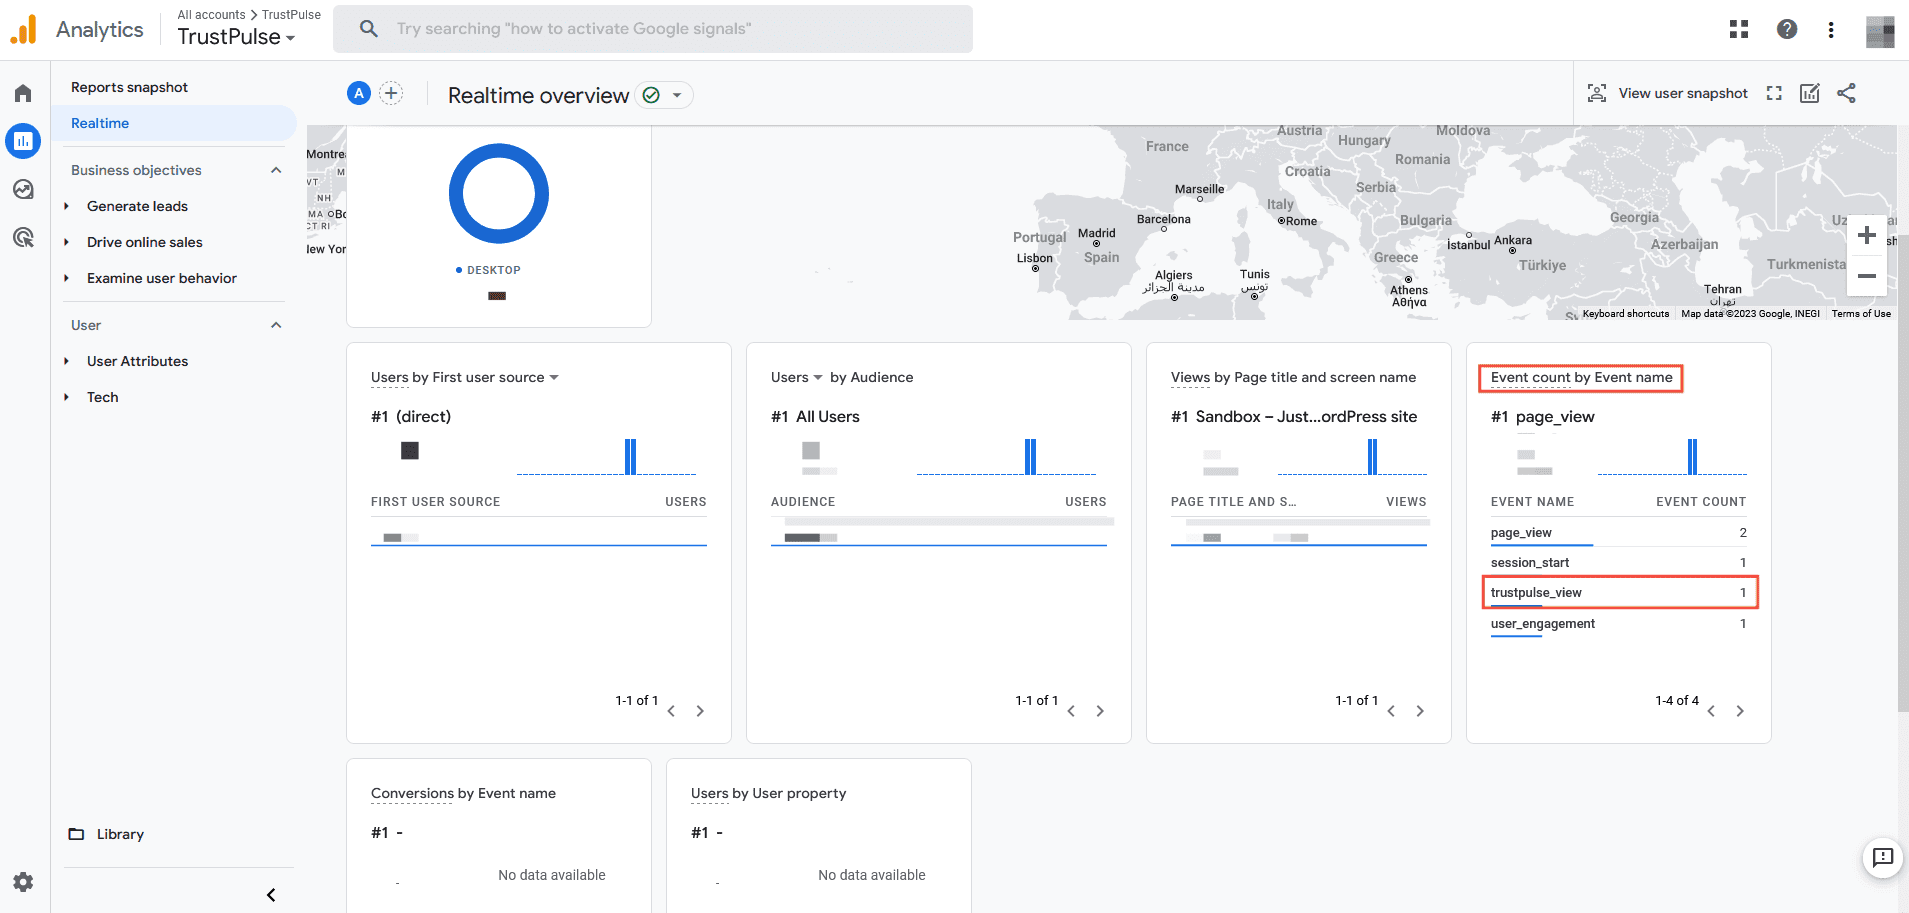Click the Analytics product name
The image size is (1909, 913).
pyautogui.click(x=100, y=30)
